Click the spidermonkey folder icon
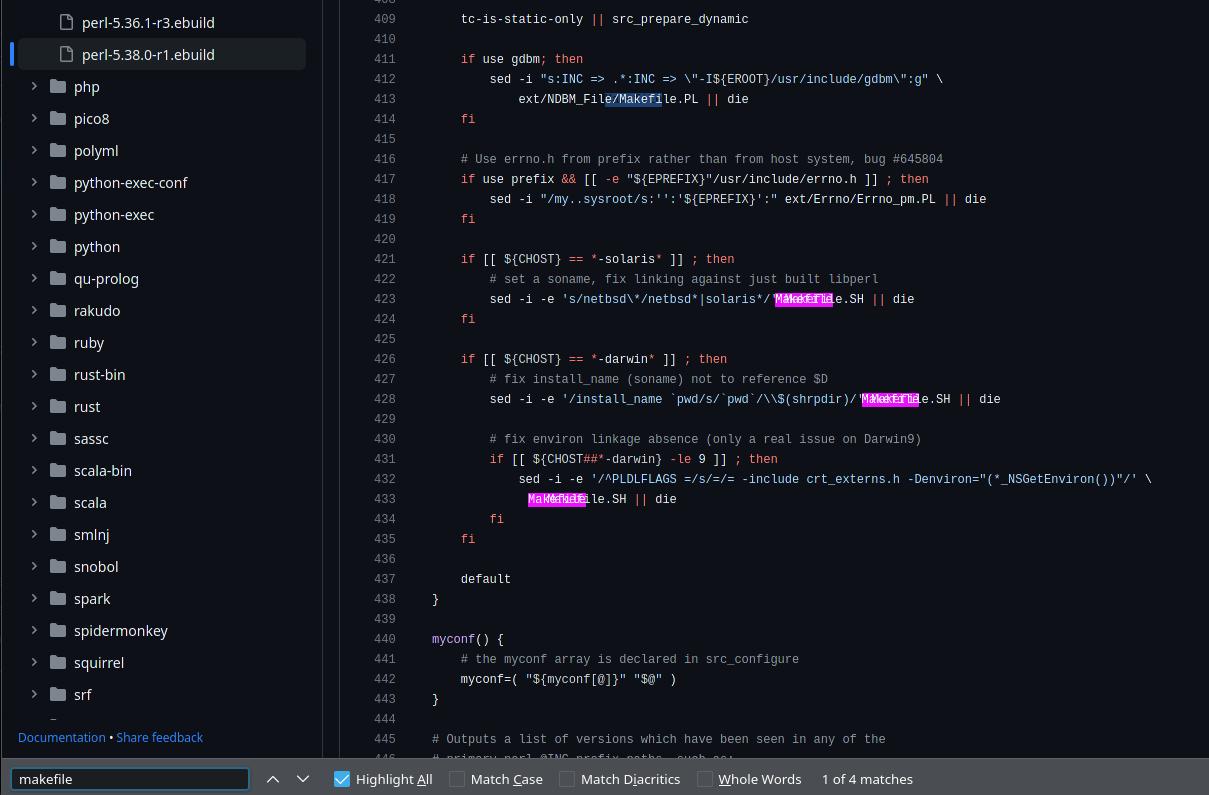This screenshot has height=795, width=1209. tap(58, 630)
